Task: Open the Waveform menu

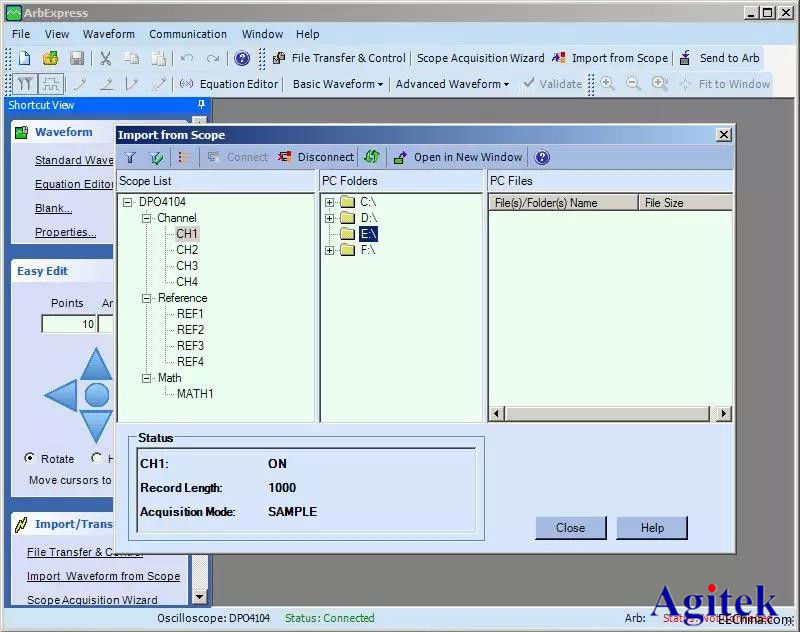Action: click(109, 34)
